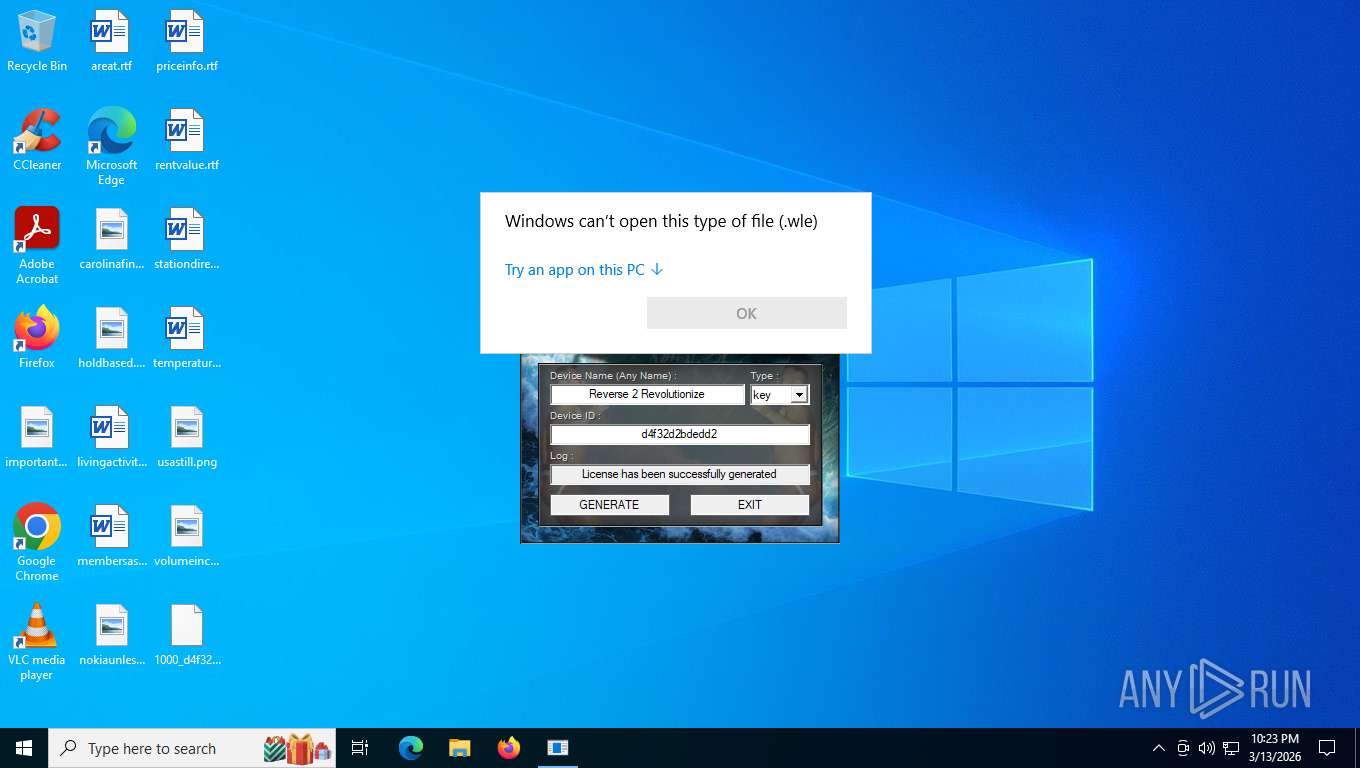Select the 1000_d4f32 generated file icon
The height and width of the screenshot is (768, 1360).
(187, 635)
